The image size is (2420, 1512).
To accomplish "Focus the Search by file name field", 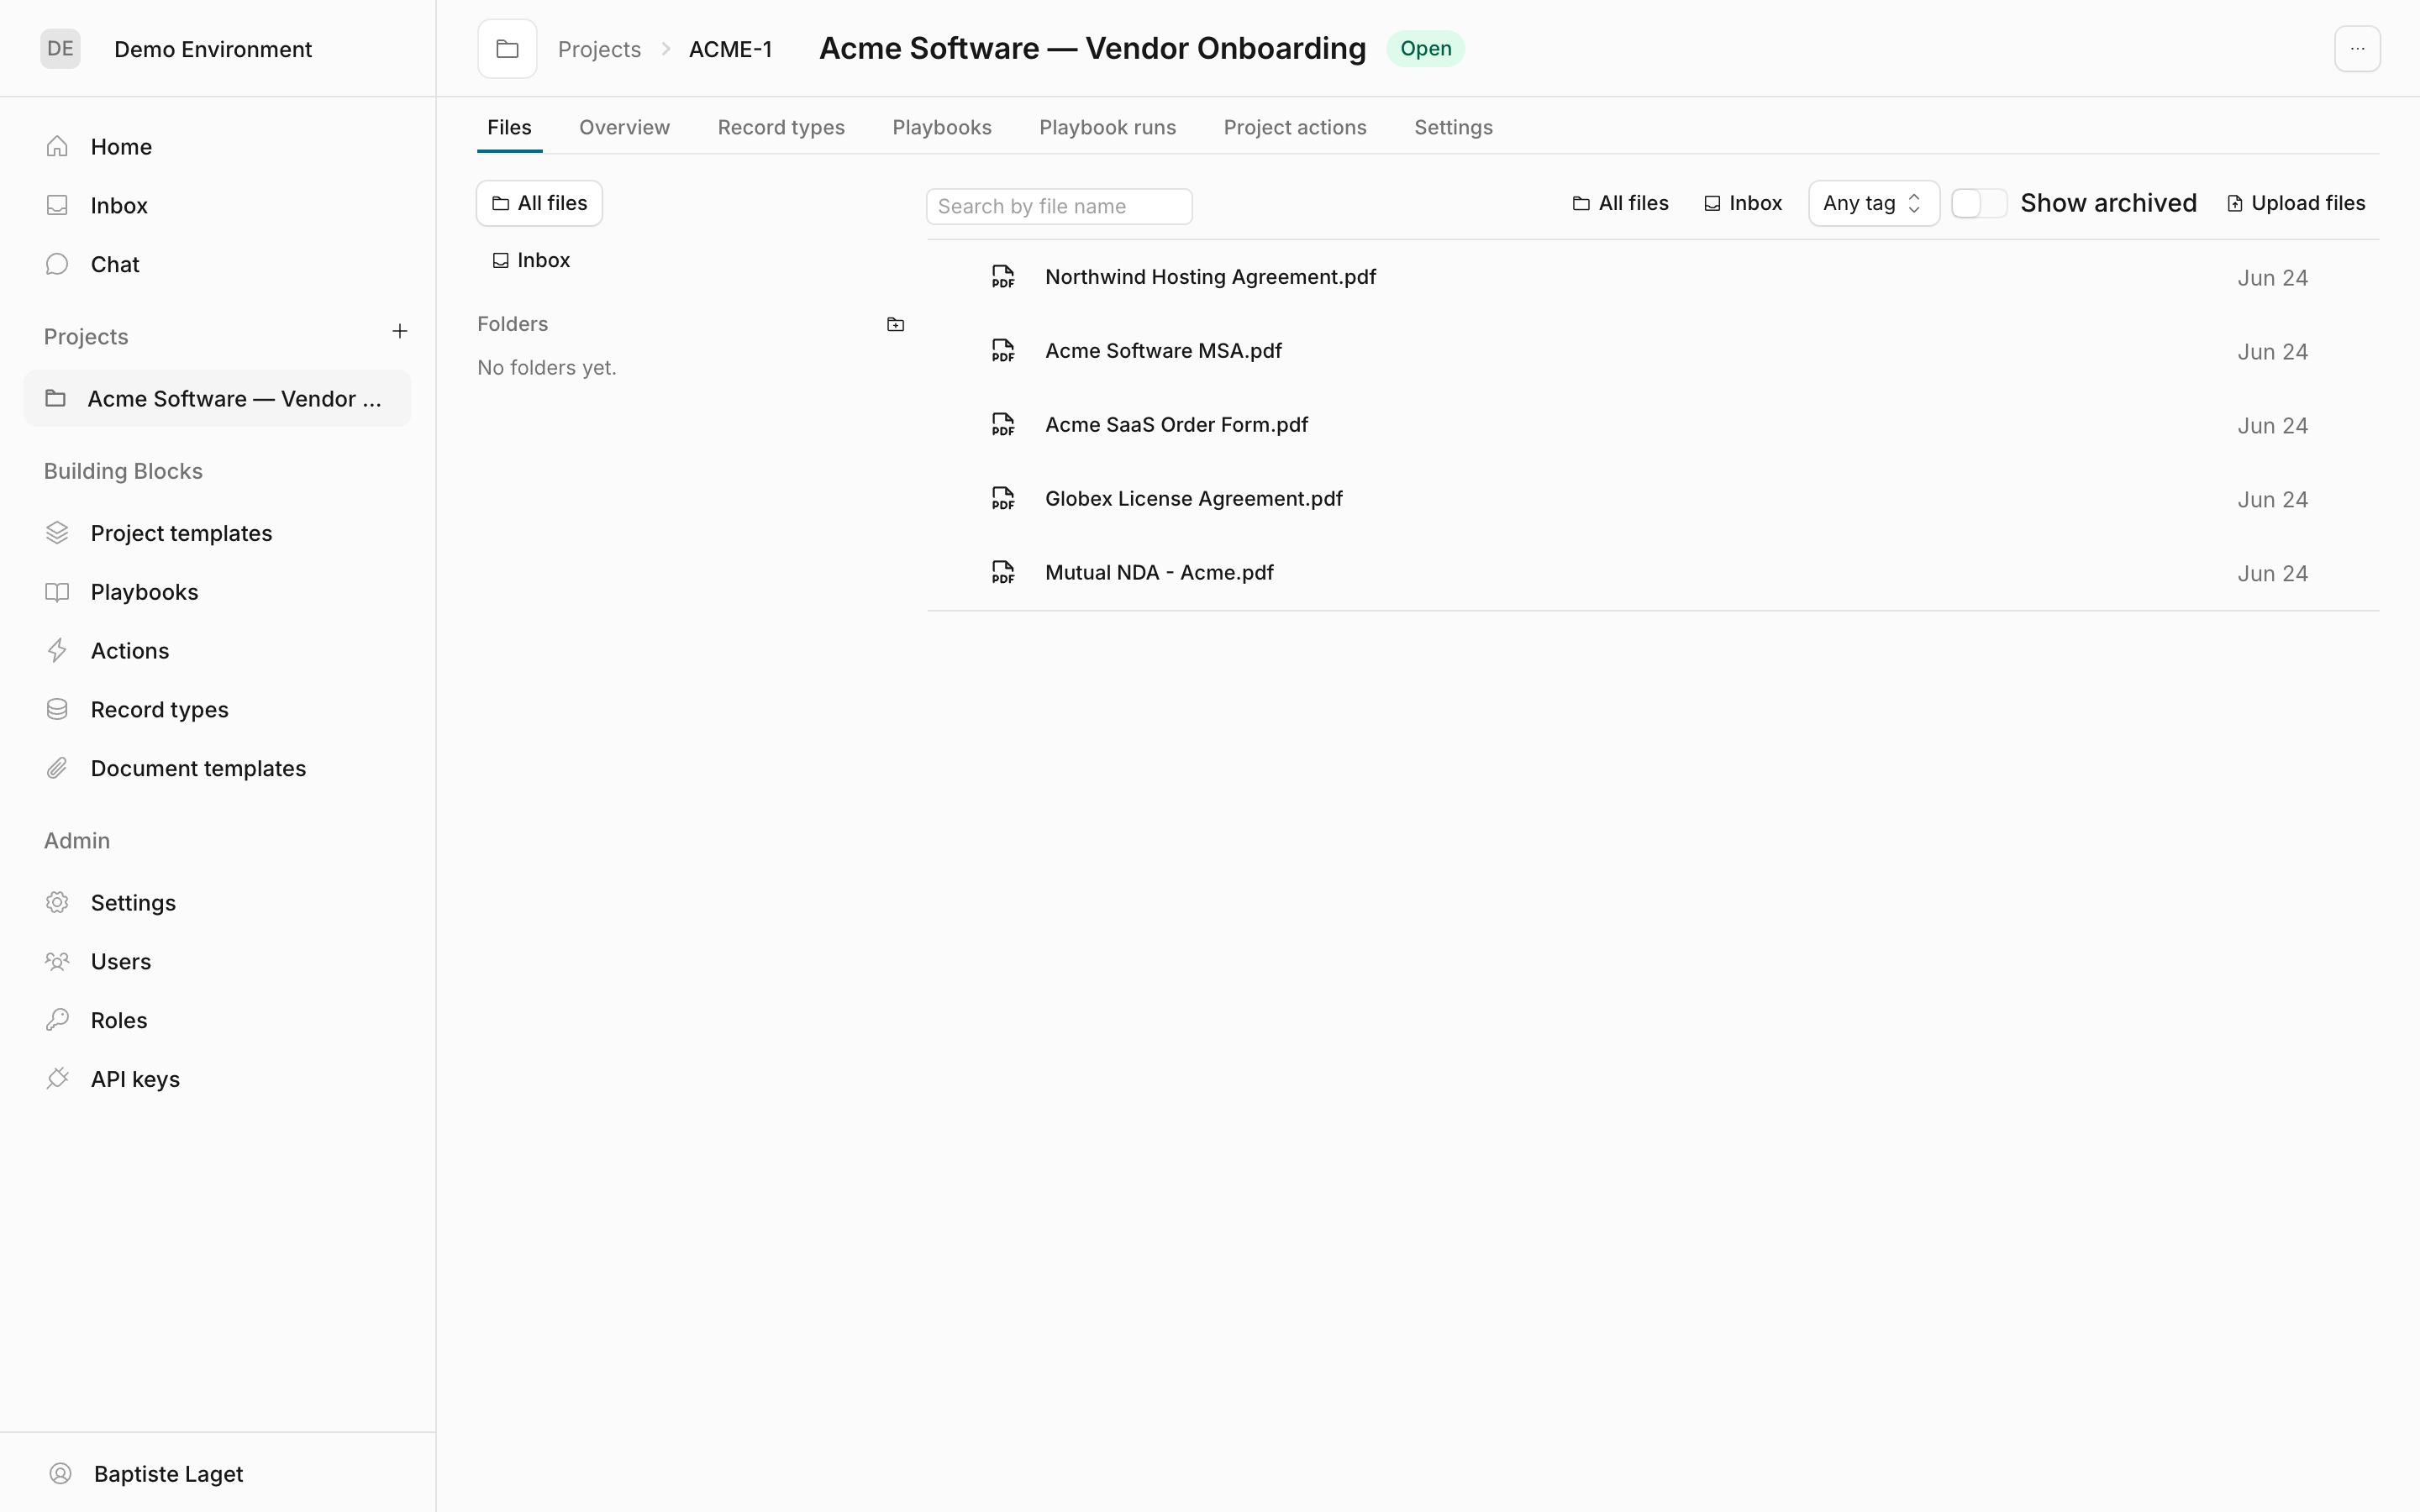I will tap(1059, 206).
